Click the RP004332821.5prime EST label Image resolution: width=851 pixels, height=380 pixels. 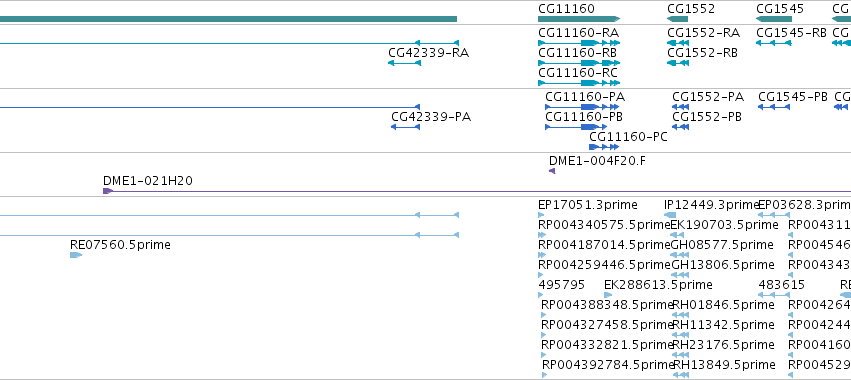pos(607,345)
